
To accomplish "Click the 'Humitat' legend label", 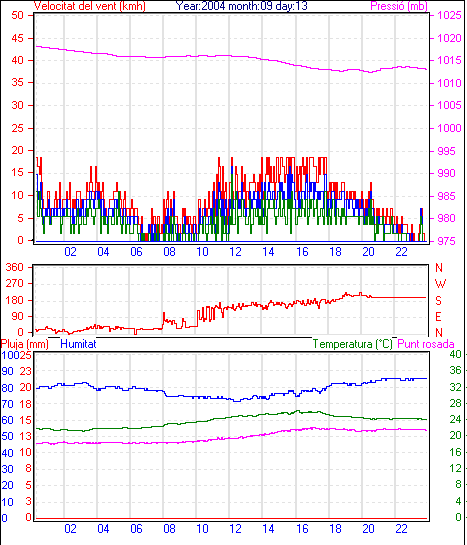I will click(x=78, y=344).
